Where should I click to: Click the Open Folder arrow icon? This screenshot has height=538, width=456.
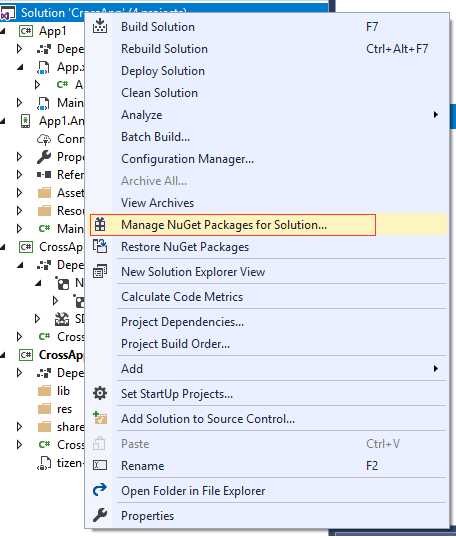100,490
